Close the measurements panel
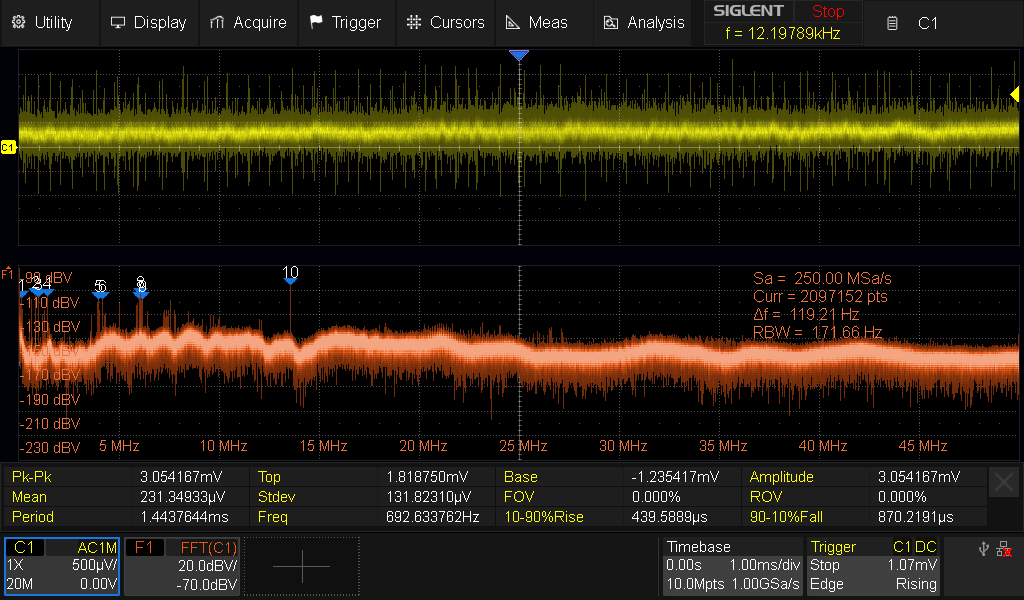 click(x=1003, y=483)
